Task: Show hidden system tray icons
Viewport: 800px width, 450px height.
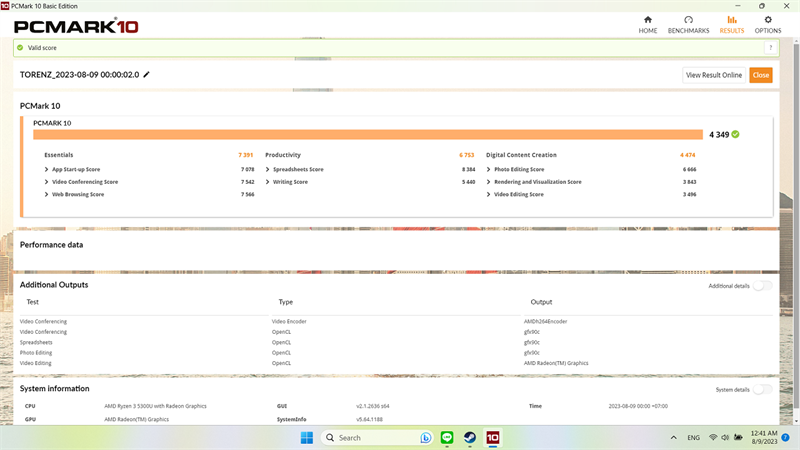Action: pyautogui.click(x=673, y=438)
